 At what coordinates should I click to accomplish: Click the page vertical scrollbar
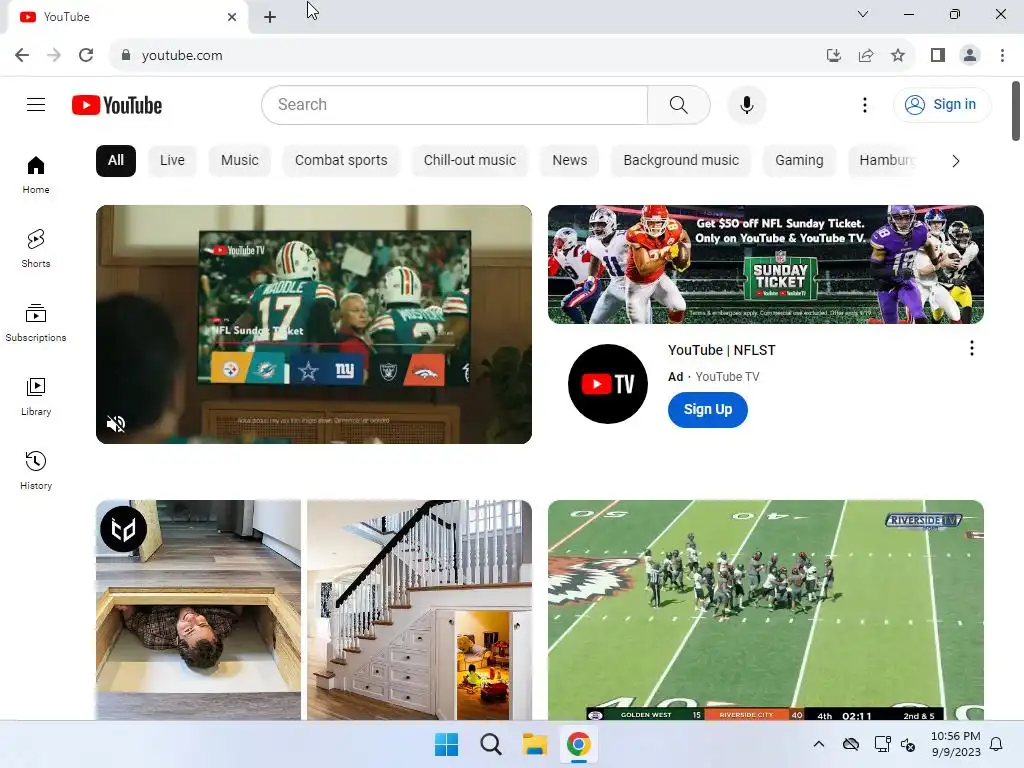1016,111
